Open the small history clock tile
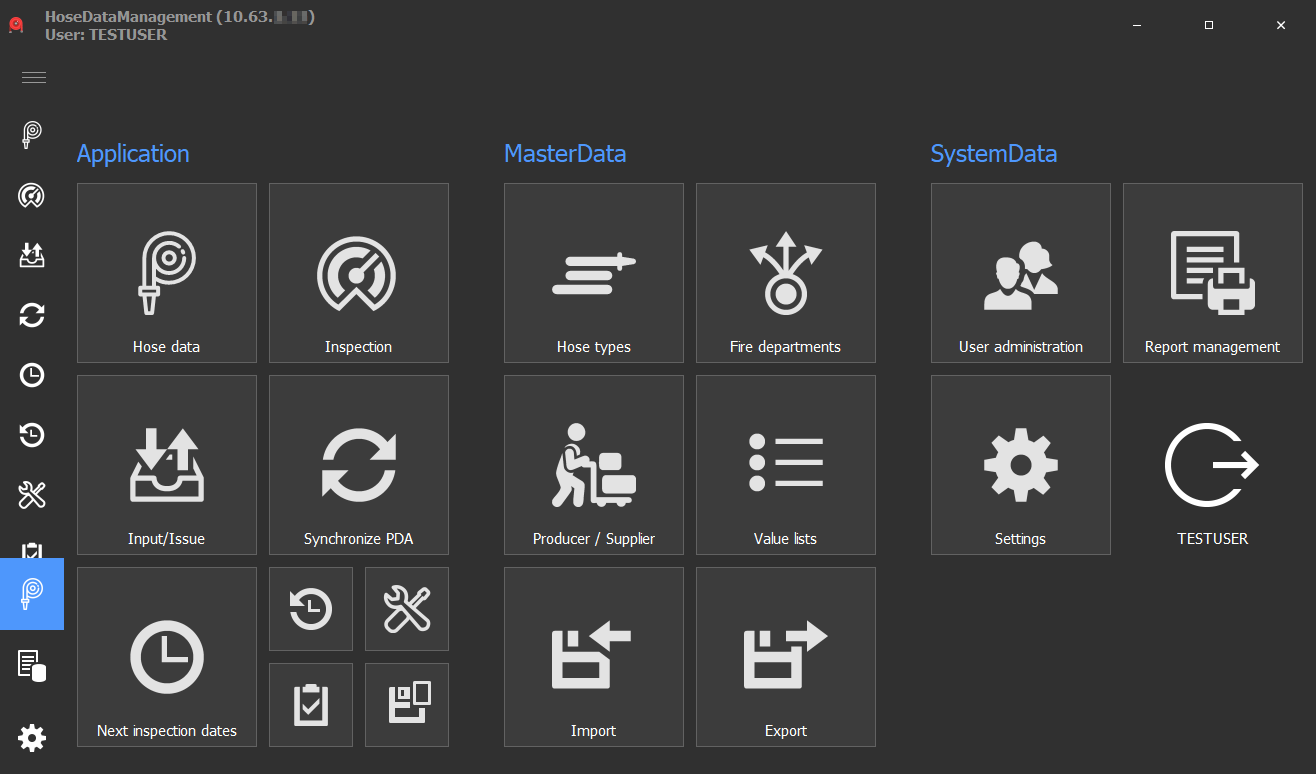 pyautogui.click(x=311, y=608)
